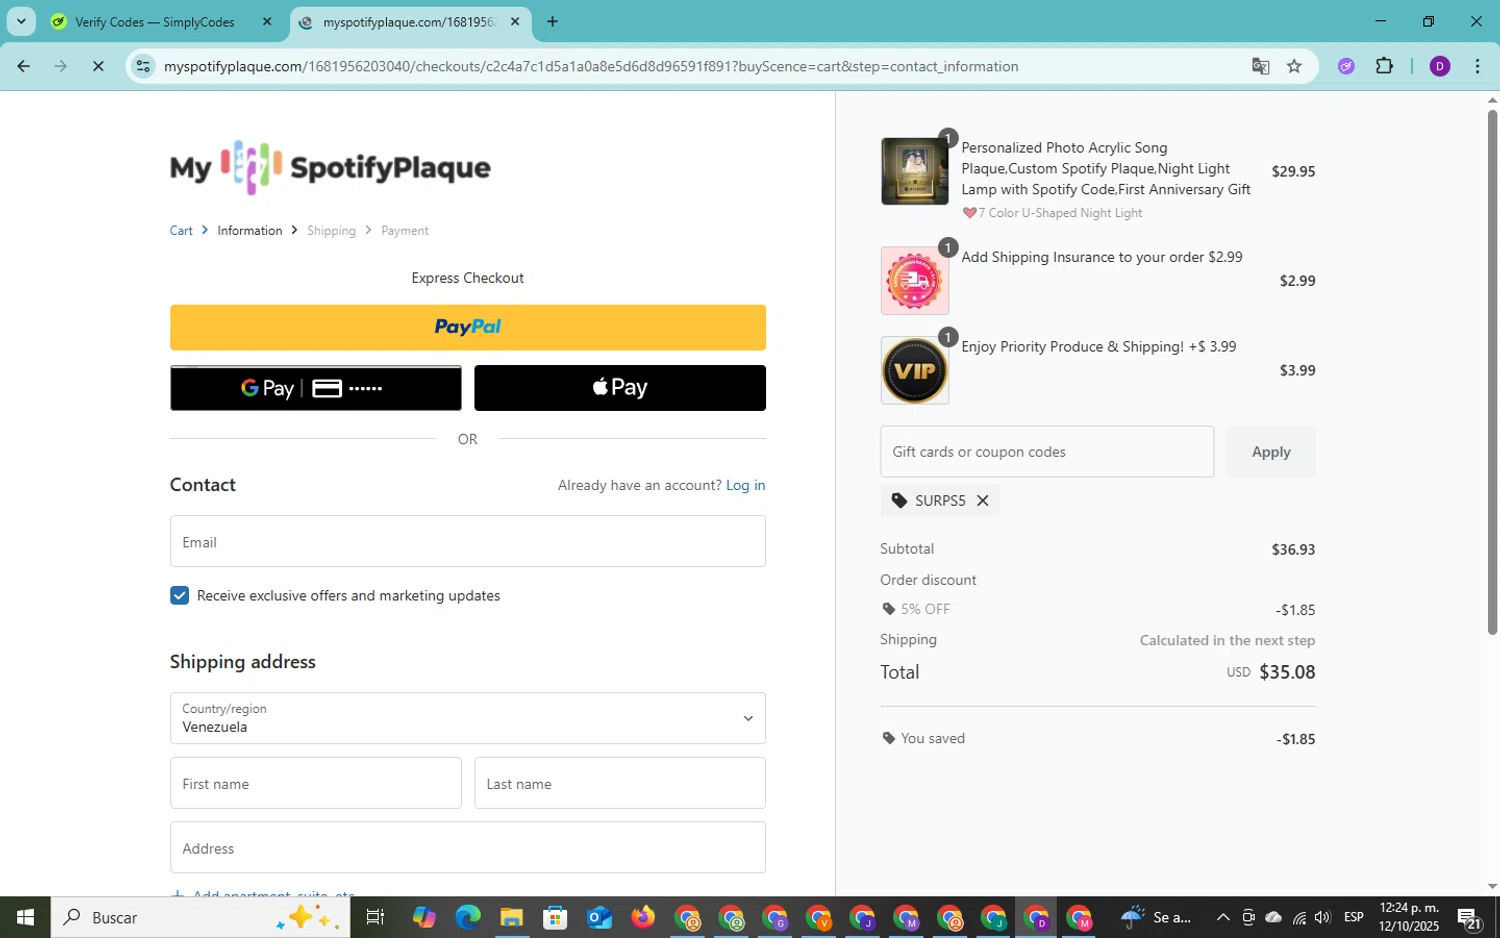Click the VIP priority shipping thumbnail
Screen dimensions: 1500x938
914,370
